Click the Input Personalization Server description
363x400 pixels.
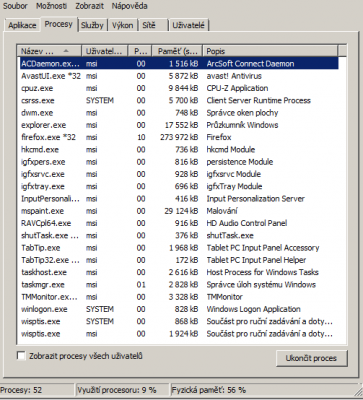[255, 199]
